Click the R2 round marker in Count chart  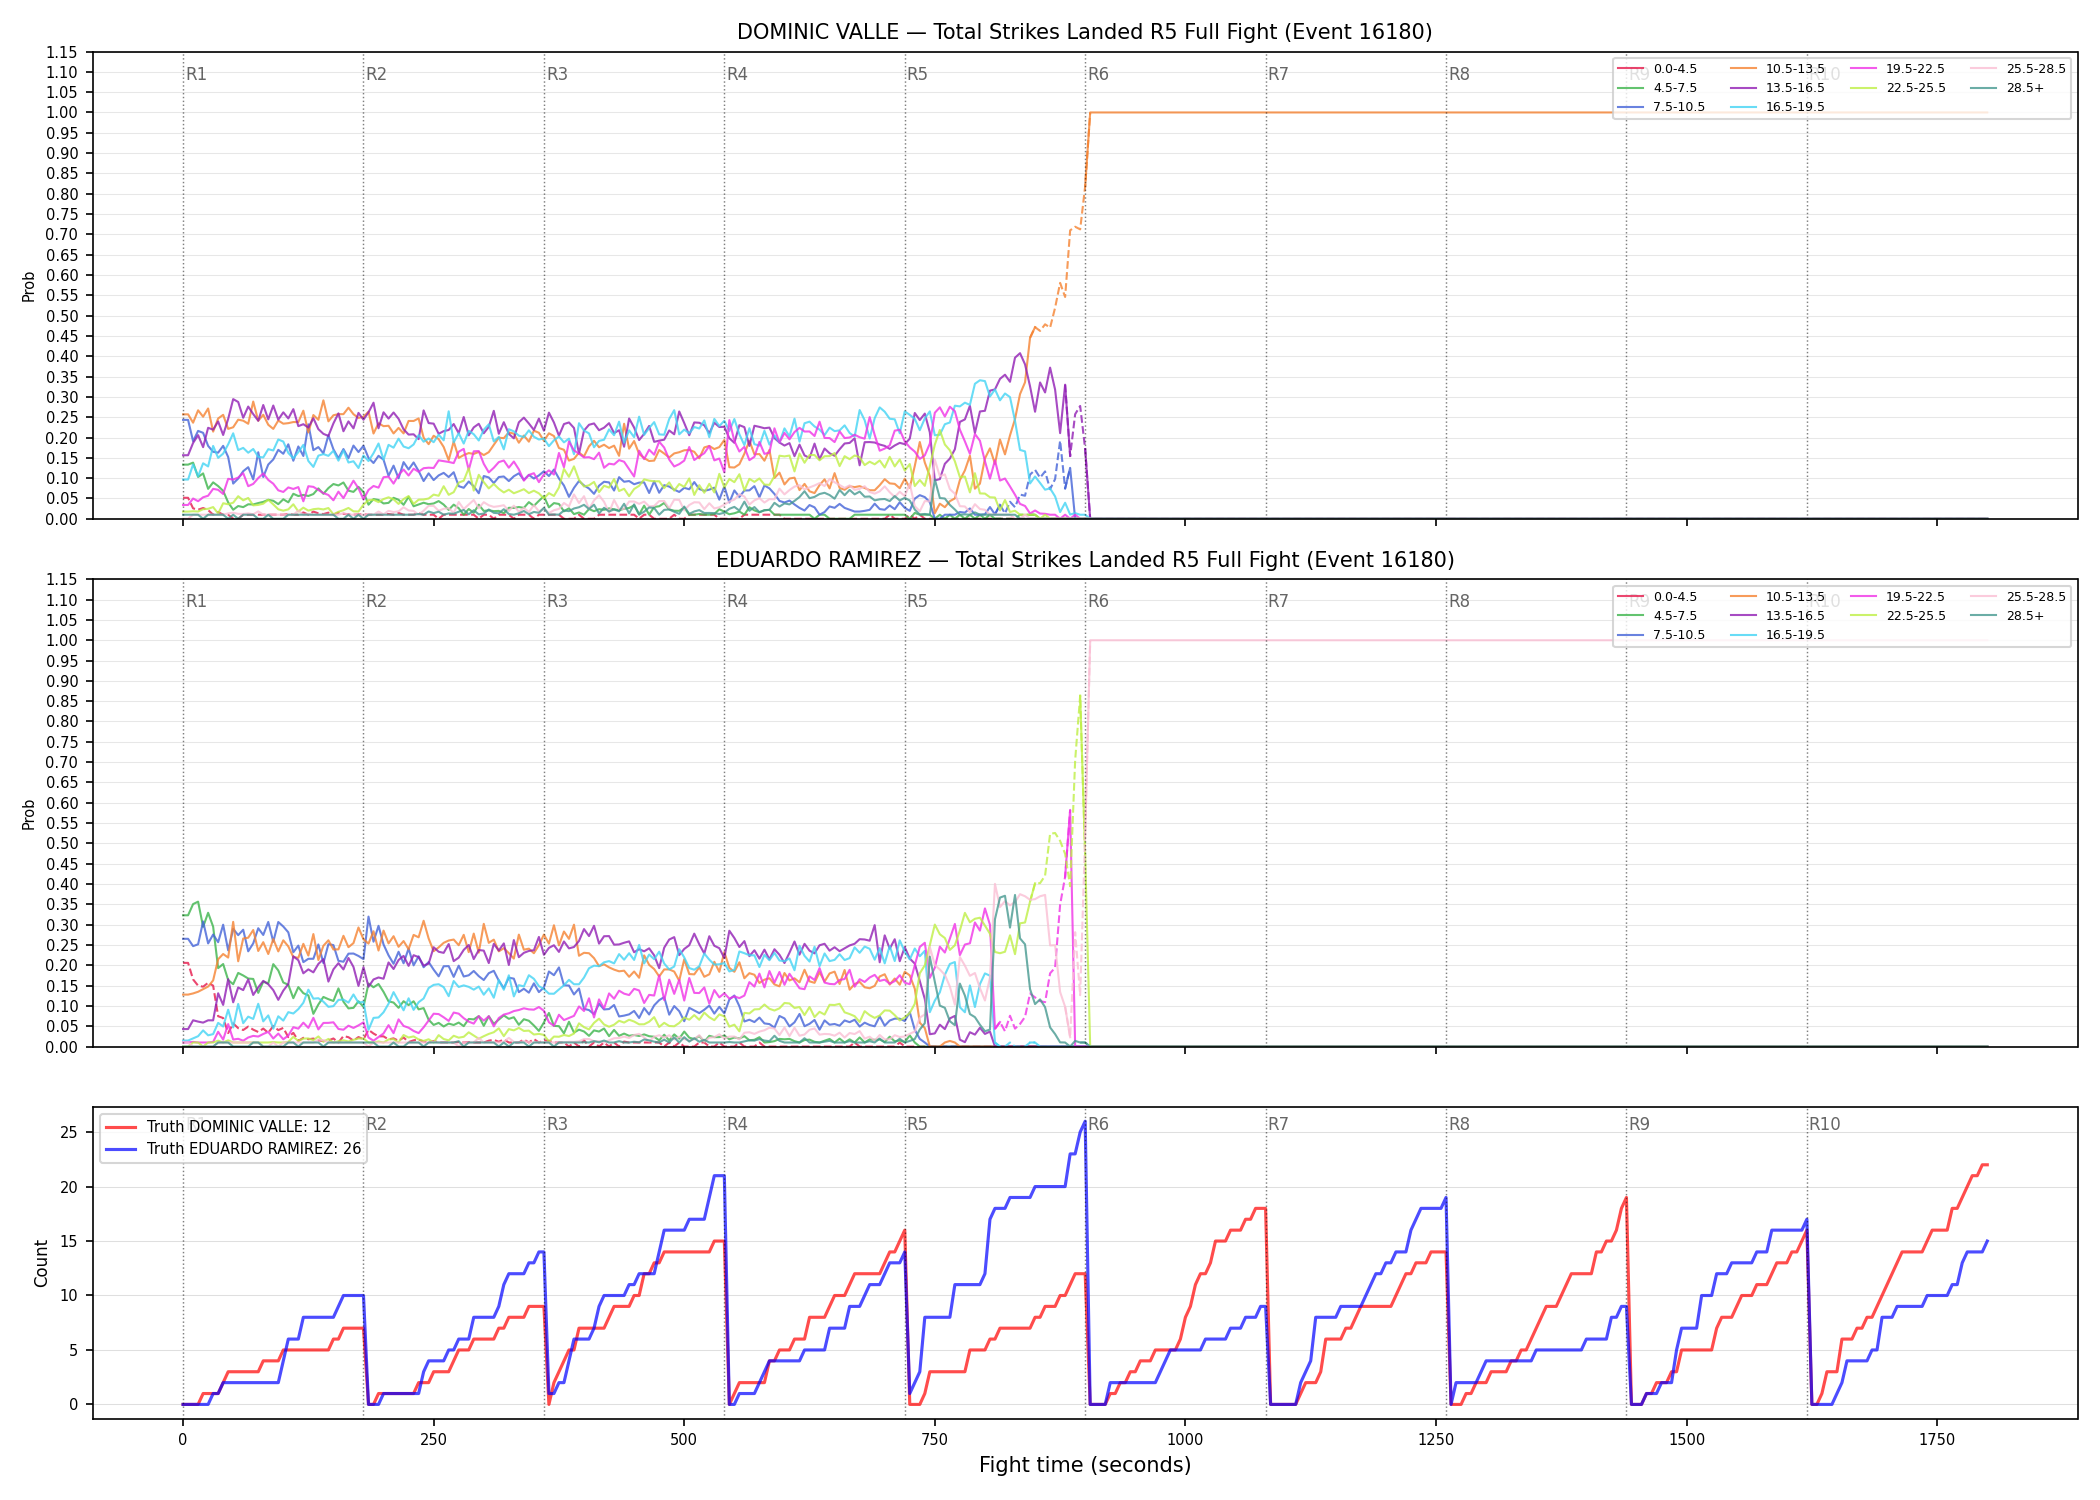pyautogui.click(x=376, y=1124)
